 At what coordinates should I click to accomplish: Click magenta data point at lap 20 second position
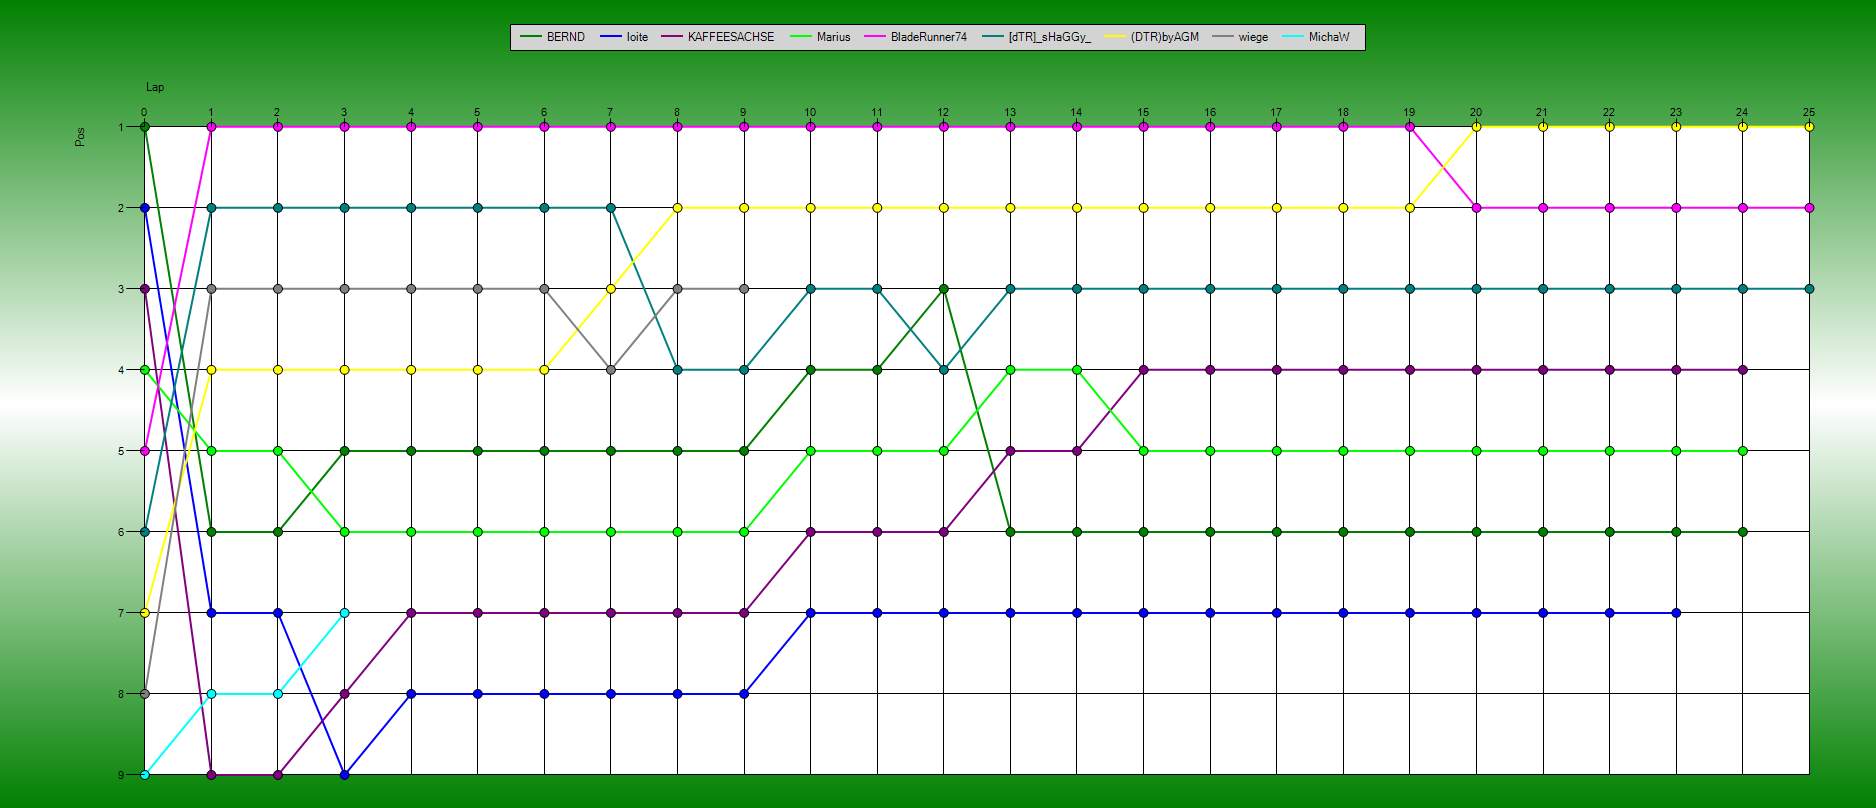point(1476,208)
